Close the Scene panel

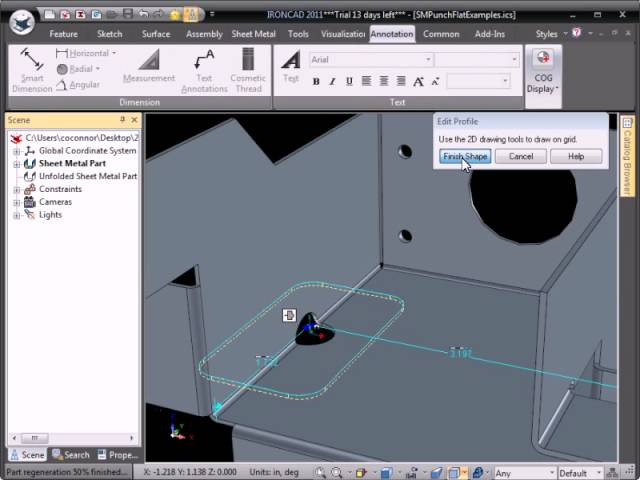[x=134, y=120]
